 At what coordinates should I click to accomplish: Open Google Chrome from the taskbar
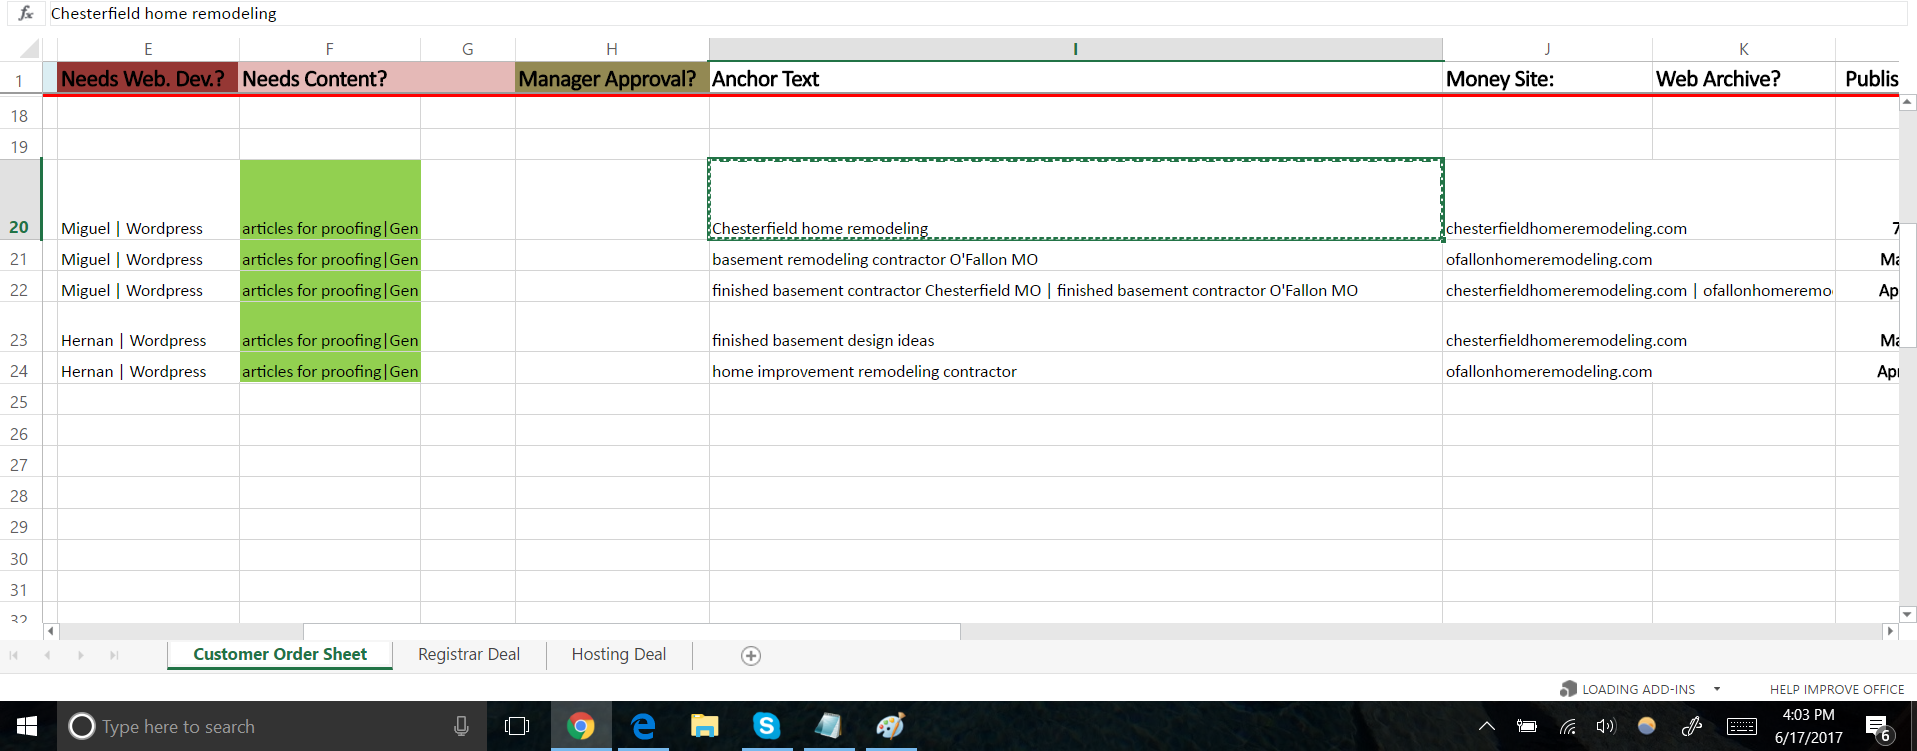click(580, 726)
